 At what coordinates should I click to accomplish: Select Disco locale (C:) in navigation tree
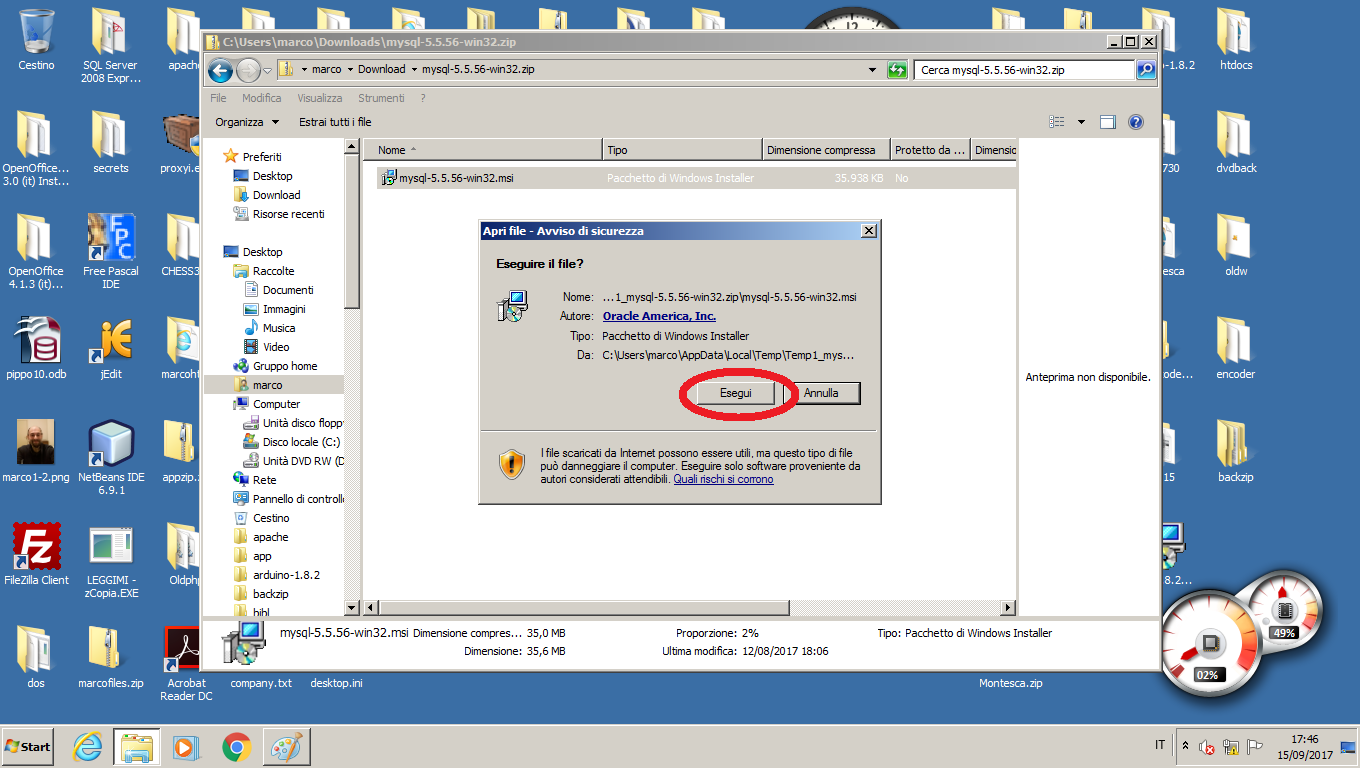coord(300,442)
